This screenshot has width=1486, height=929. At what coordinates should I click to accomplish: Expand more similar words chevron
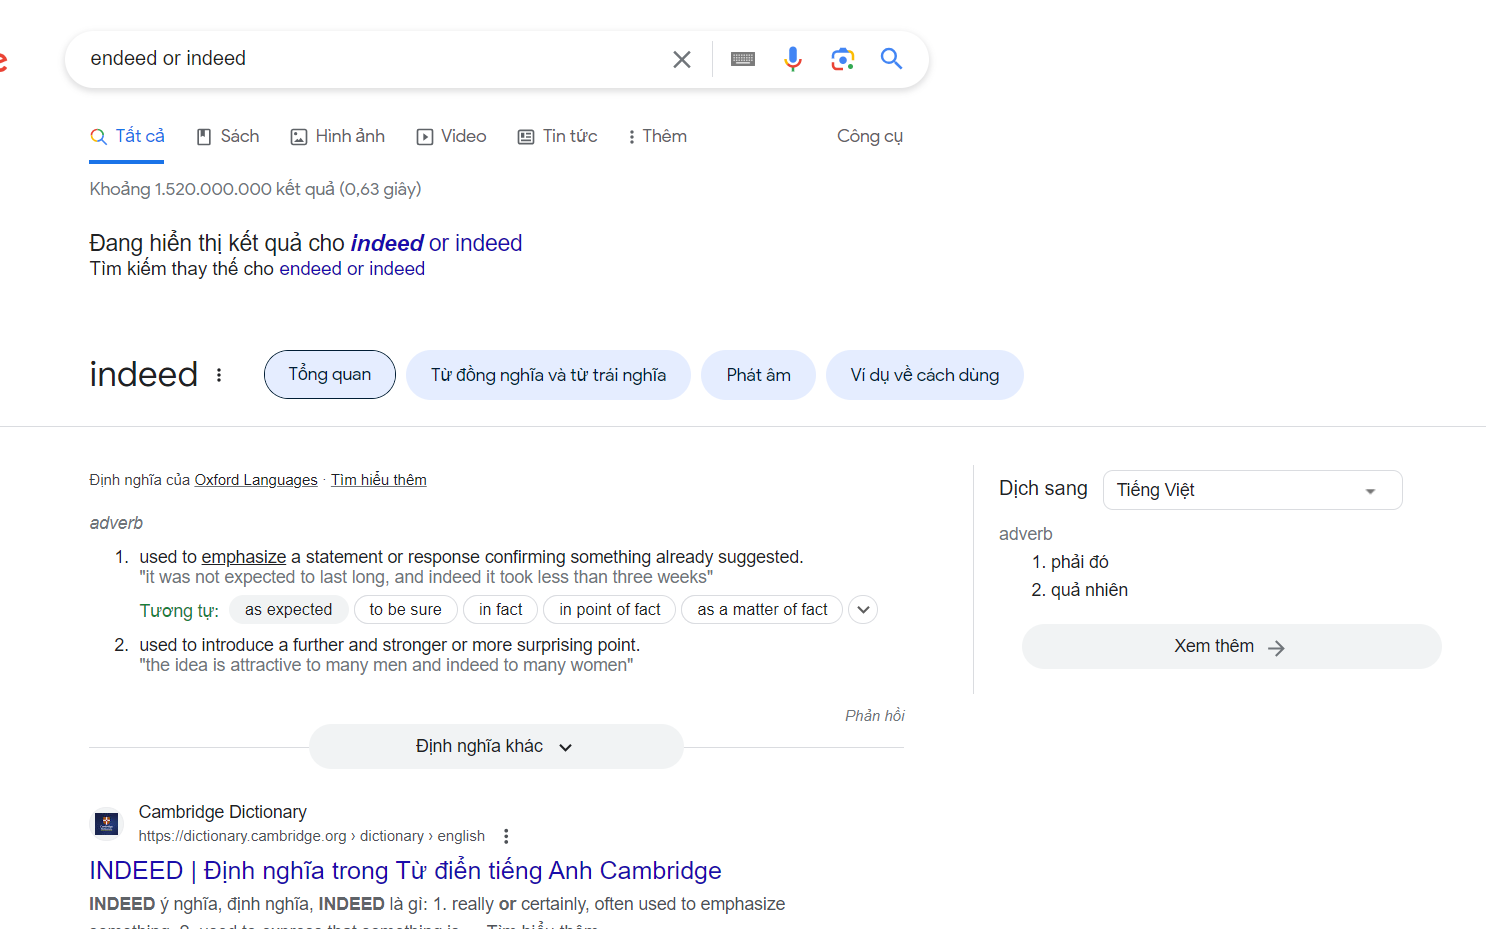[x=863, y=609]
